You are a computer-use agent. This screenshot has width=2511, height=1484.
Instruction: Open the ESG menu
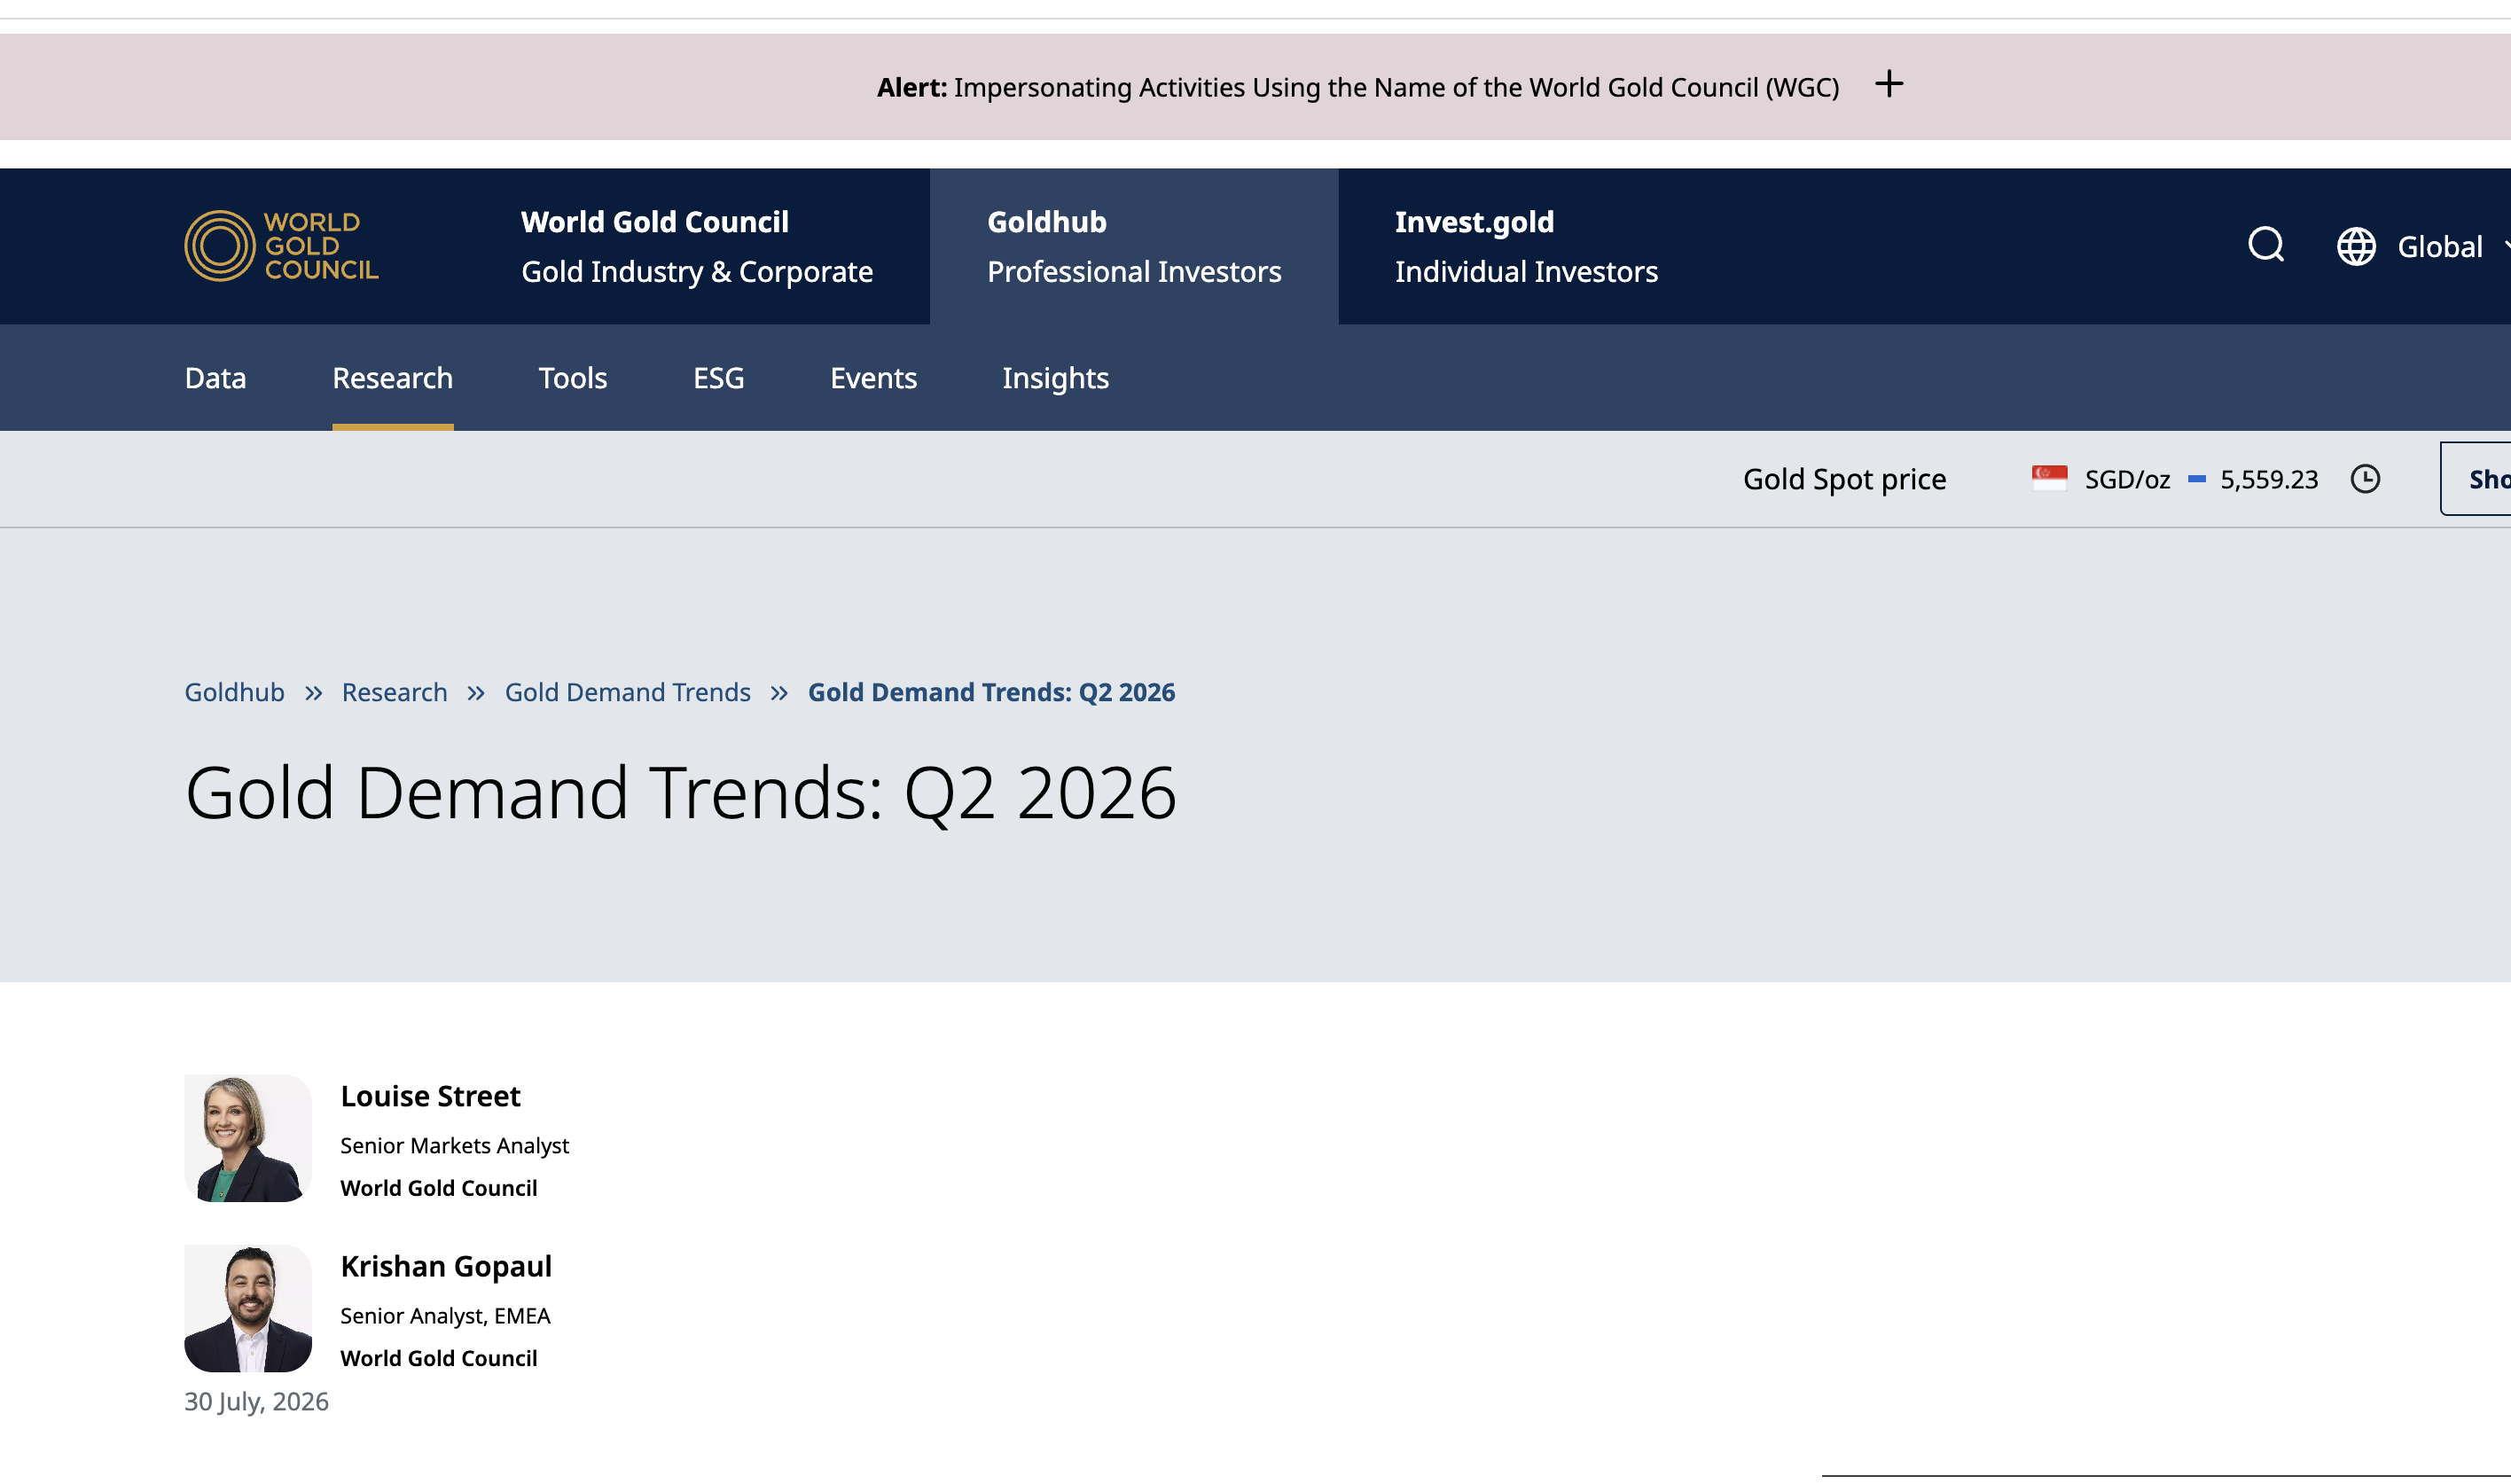pos(718,378)
